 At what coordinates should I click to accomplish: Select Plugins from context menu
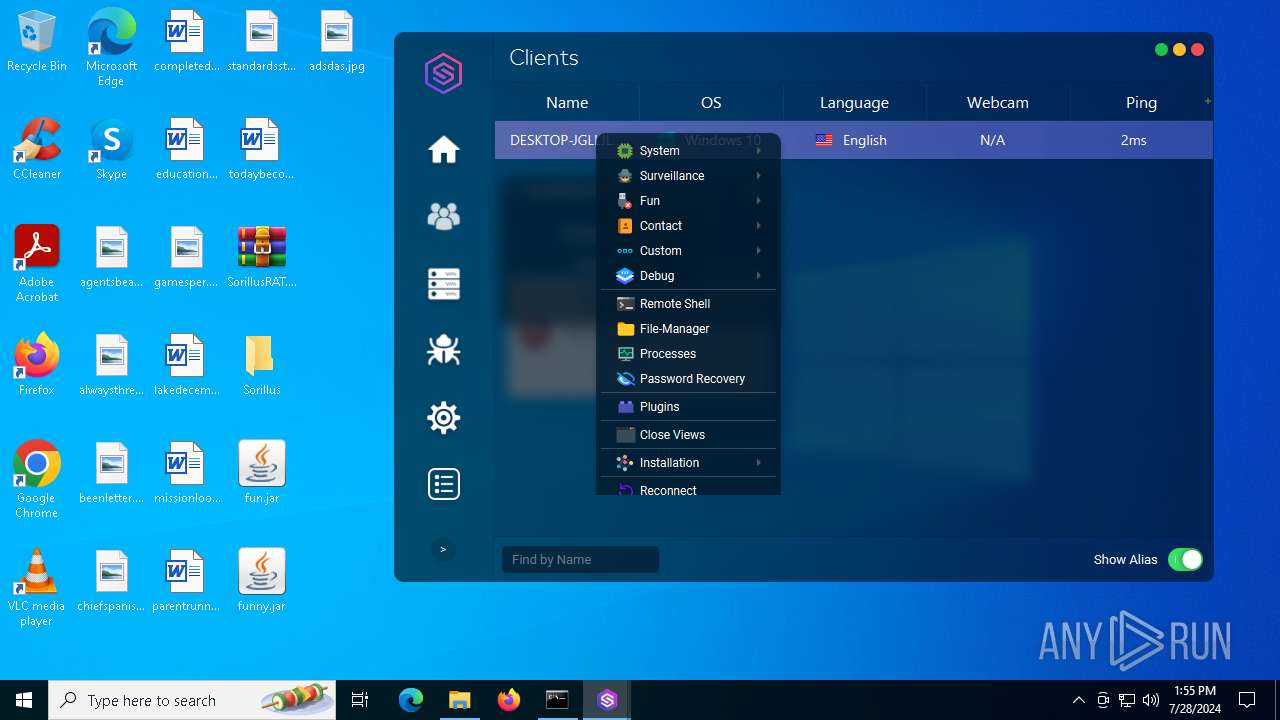688,407
